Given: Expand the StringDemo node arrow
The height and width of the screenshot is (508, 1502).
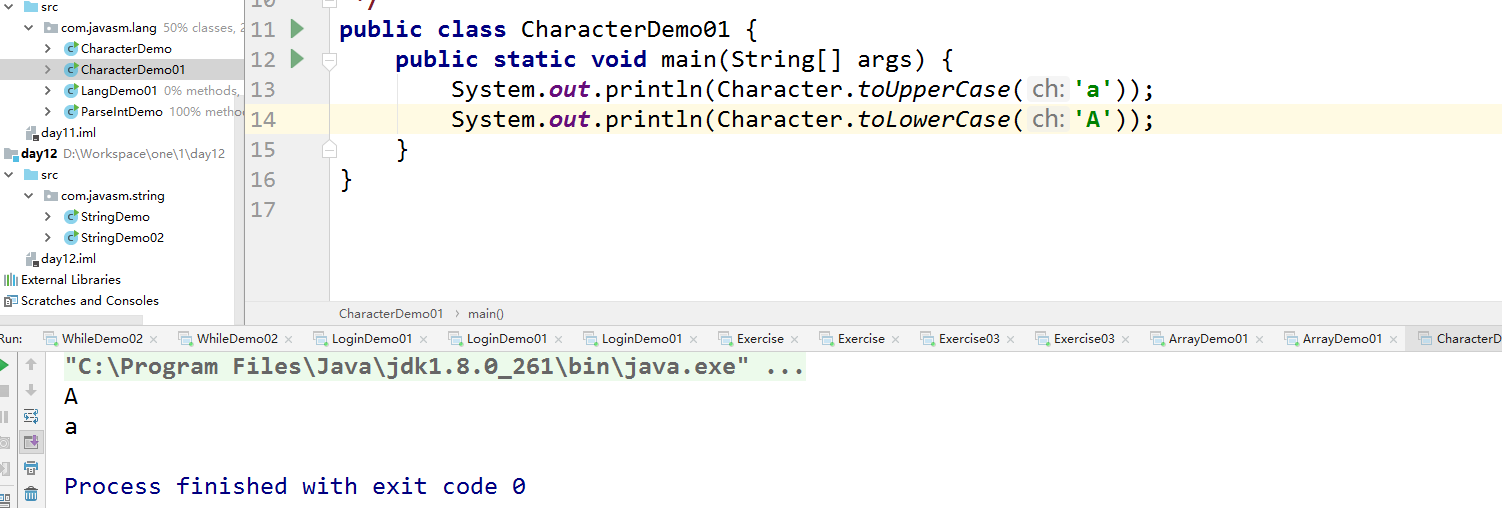Looking at the screenshot, I should 48,217.
